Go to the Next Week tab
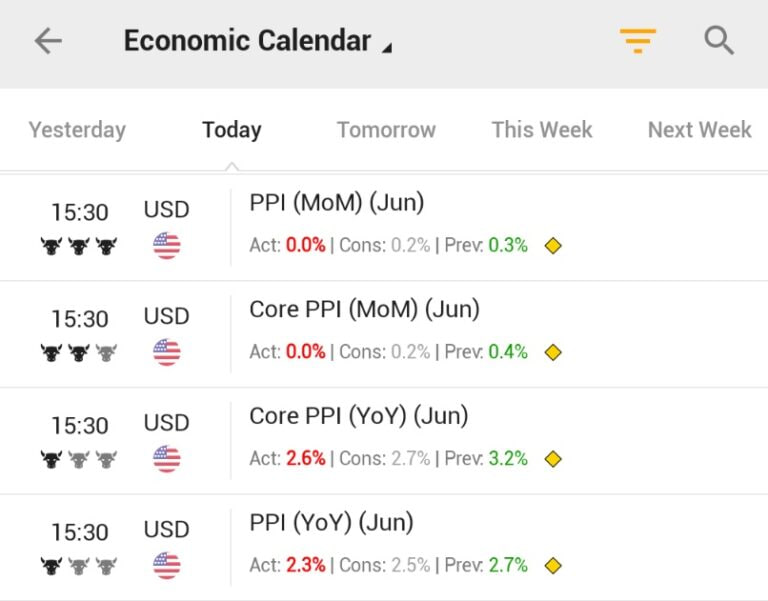768x601 pixels. click(699, 130)
